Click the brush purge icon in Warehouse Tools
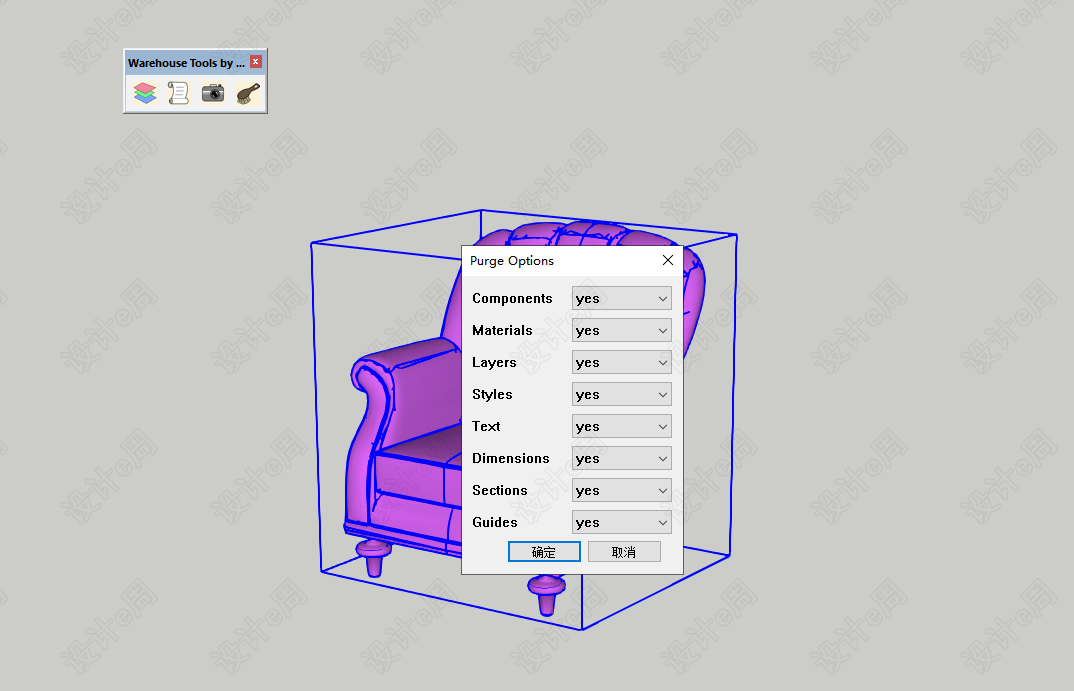The width and height of the screenshot is (1074, 691). 248,94
